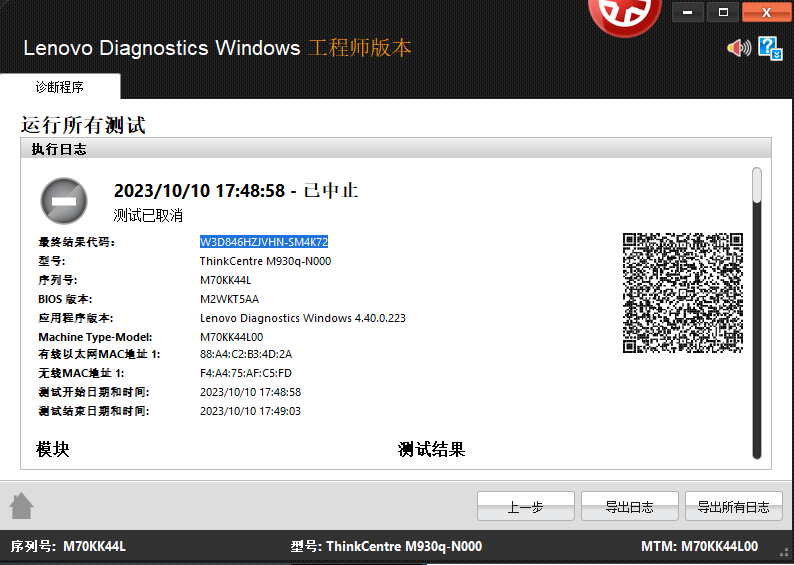Maximize the Lenovo Diagnostics window
This screenshot has height=565, width=794.
click(x=723, y=12)
